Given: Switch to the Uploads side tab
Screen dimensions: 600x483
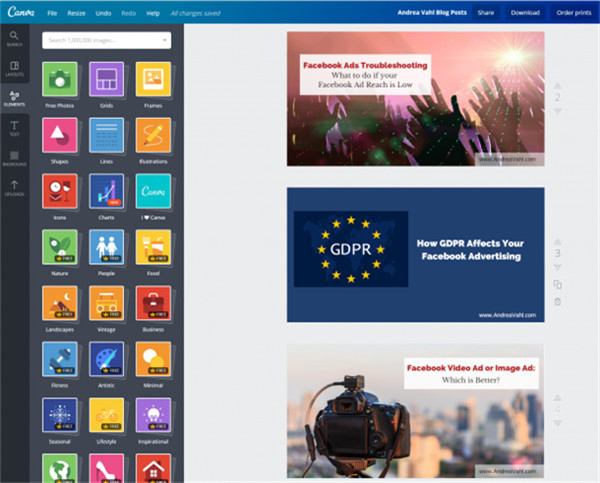Looking at the screenshot, I should 15,188.
